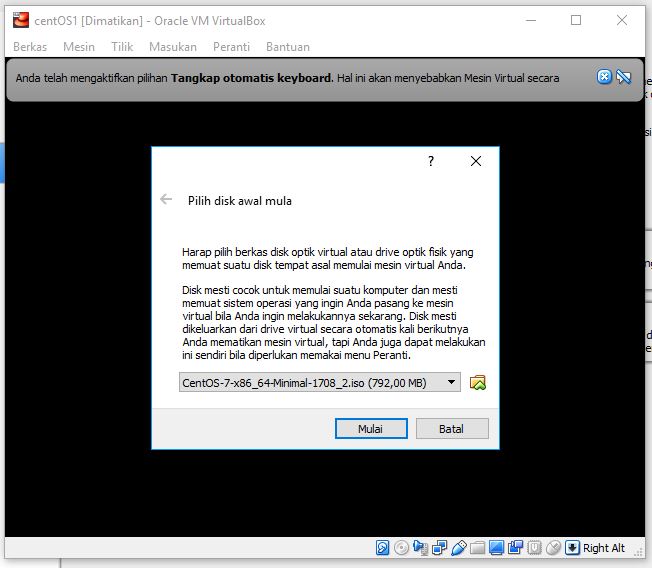Click the CPU virtualization status icon
The width and height of the screenshot is (652, 568).
[534, 548]
